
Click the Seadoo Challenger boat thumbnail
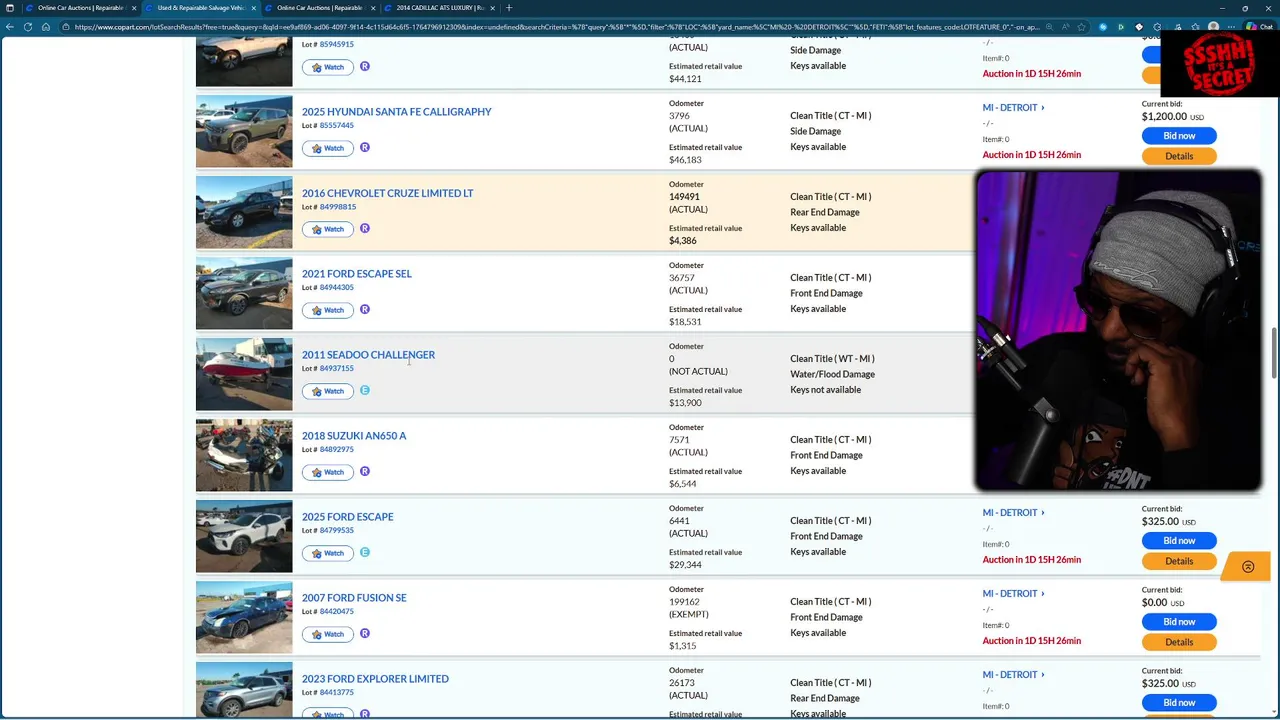click(x=244, y=374)
